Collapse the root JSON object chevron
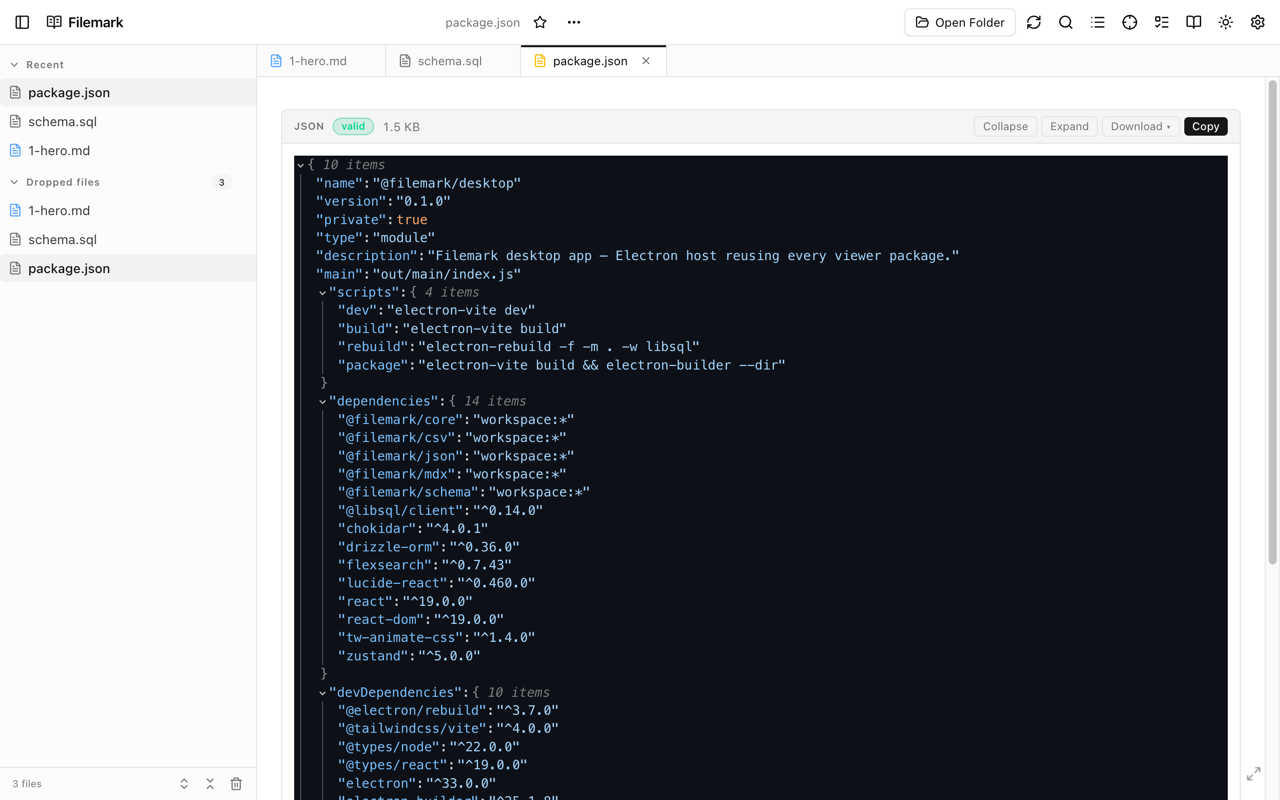 pos(301,165)
